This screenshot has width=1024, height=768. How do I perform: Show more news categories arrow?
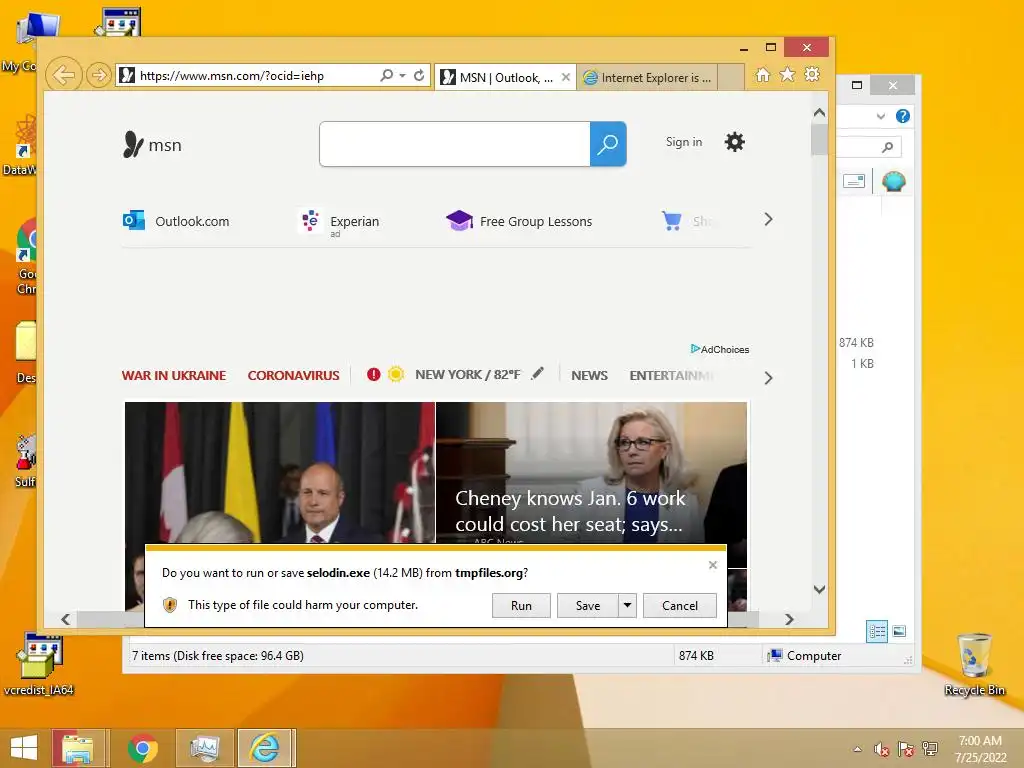(768, 377)
